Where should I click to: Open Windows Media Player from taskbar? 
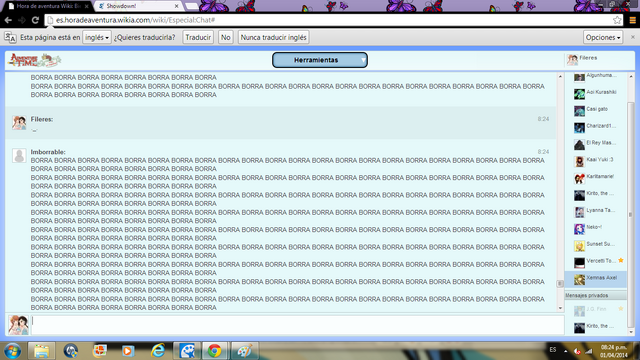pyautogui.click(x=128, y=351)
